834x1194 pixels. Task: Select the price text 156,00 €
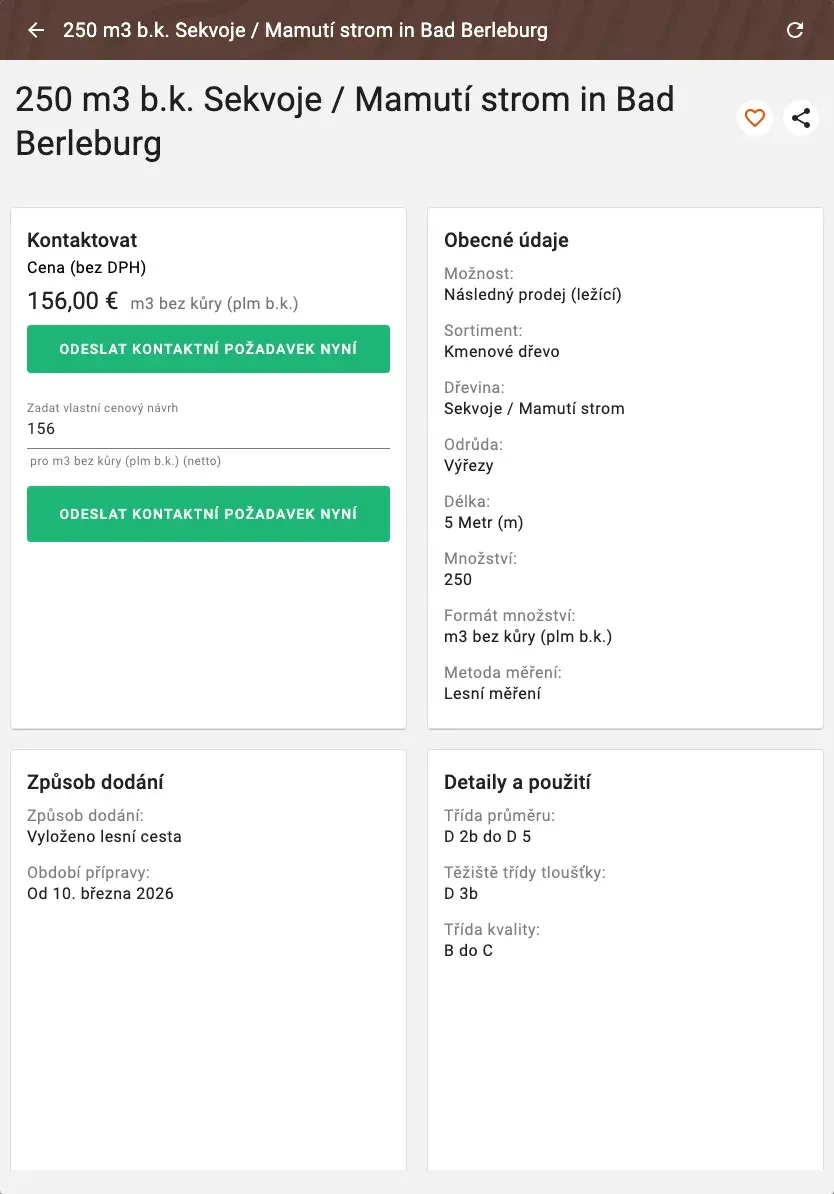click(72, 301)
